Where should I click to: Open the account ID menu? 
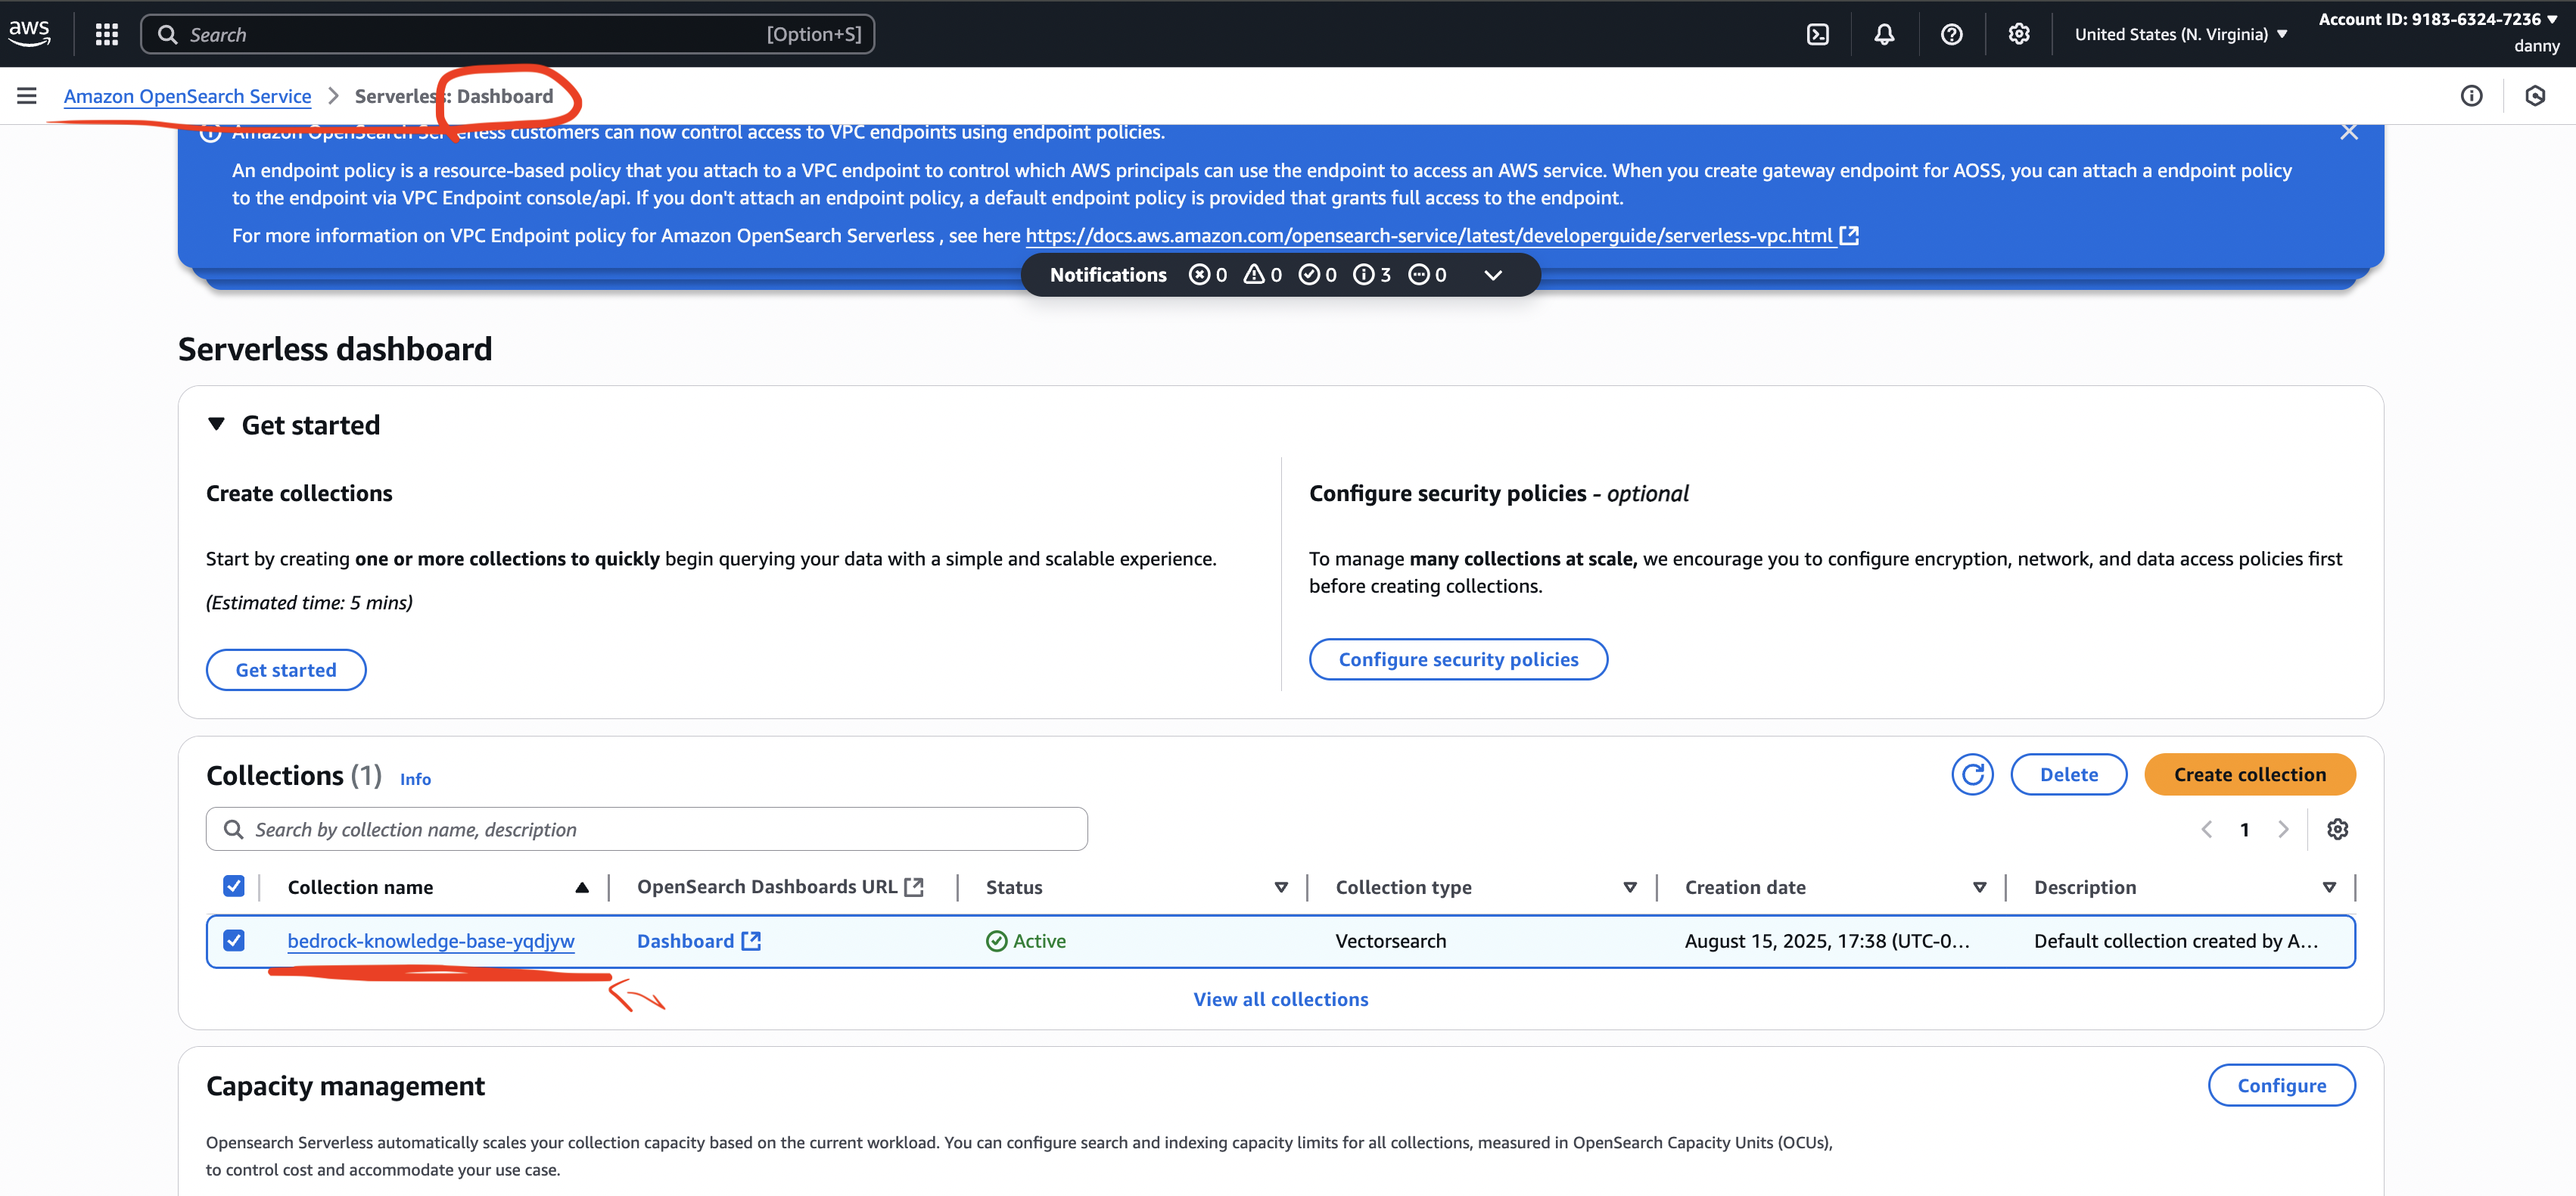click(x=2437, y=20)
